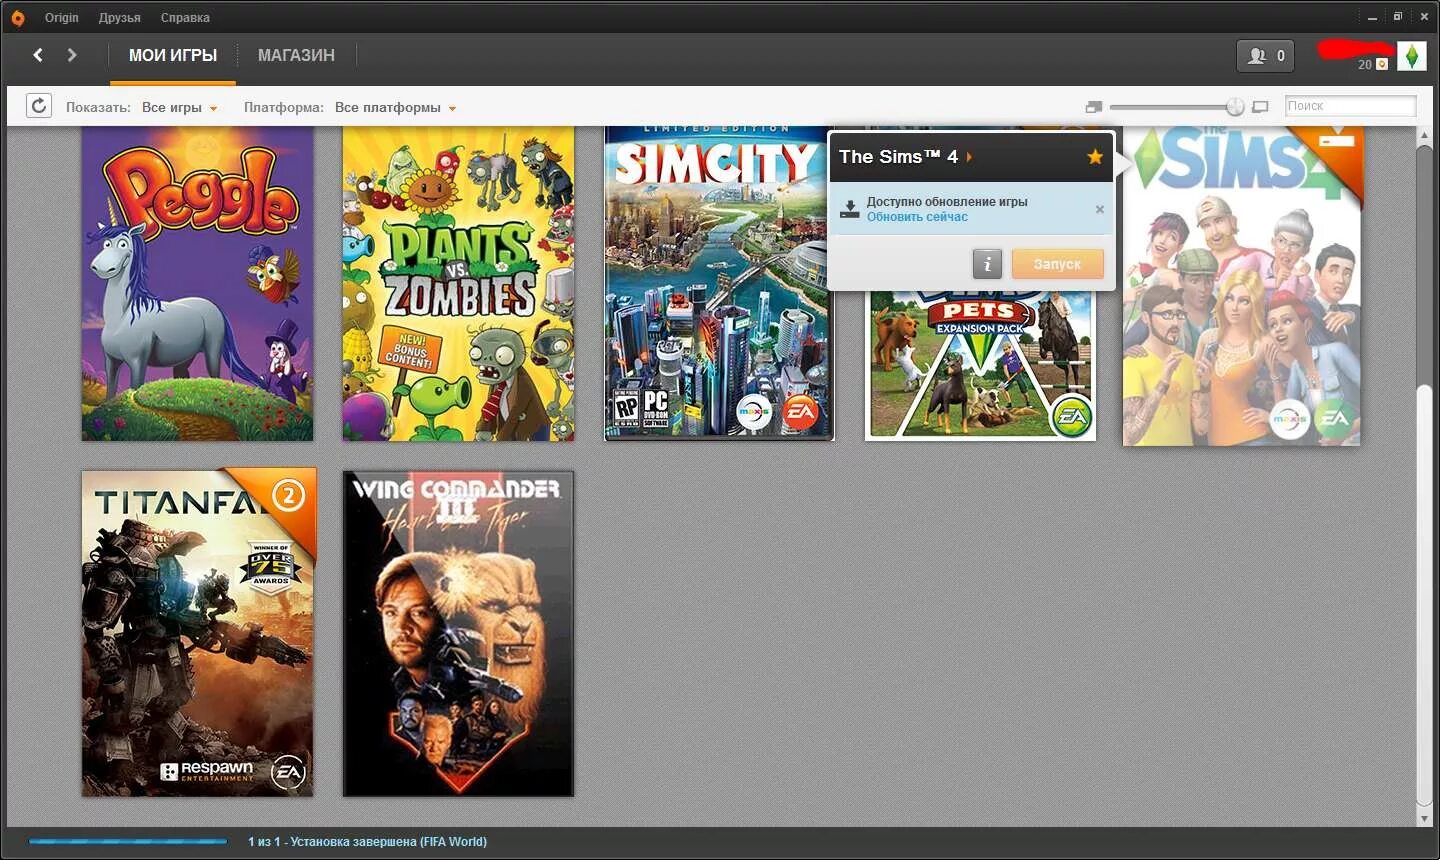Click the download update icon

(849, 208)
